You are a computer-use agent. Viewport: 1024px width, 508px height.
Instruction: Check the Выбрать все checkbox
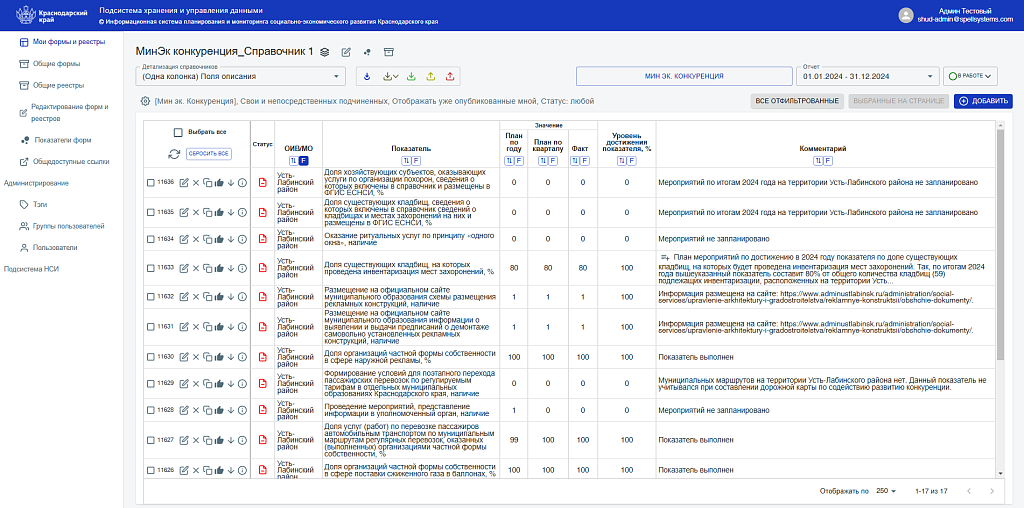click(x=178, y=132)
